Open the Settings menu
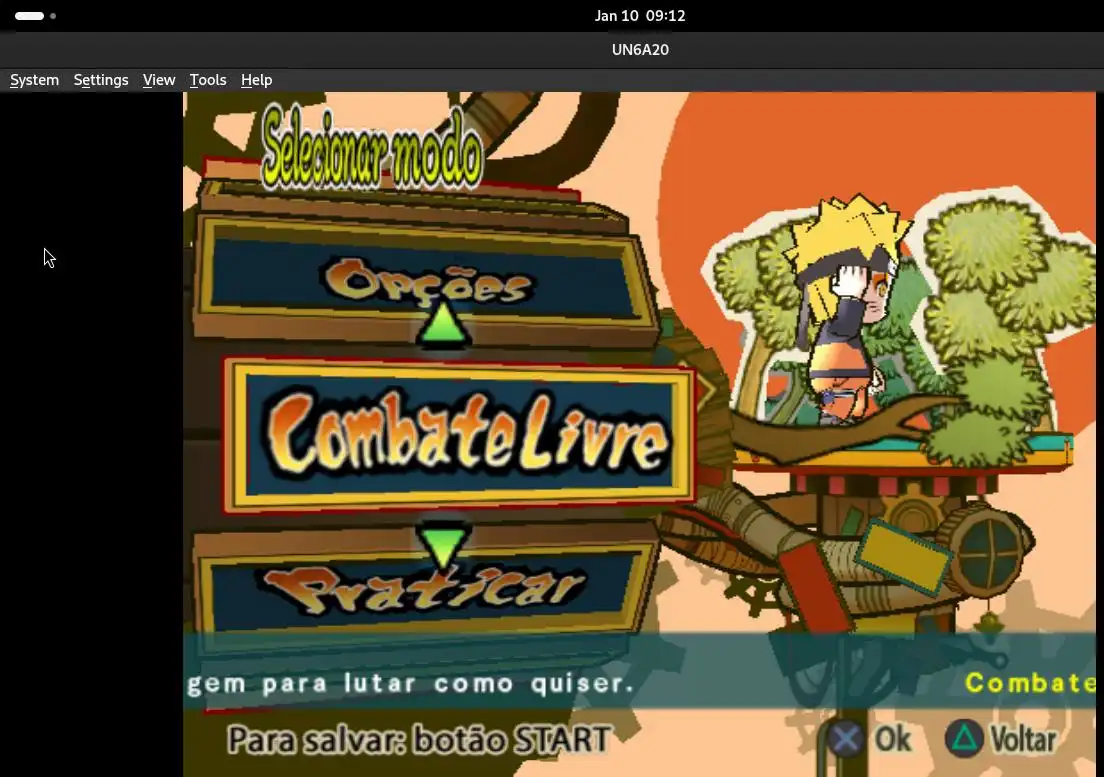Image resolution: width=1104 pixels, height=777 pixels. point(101,80)
